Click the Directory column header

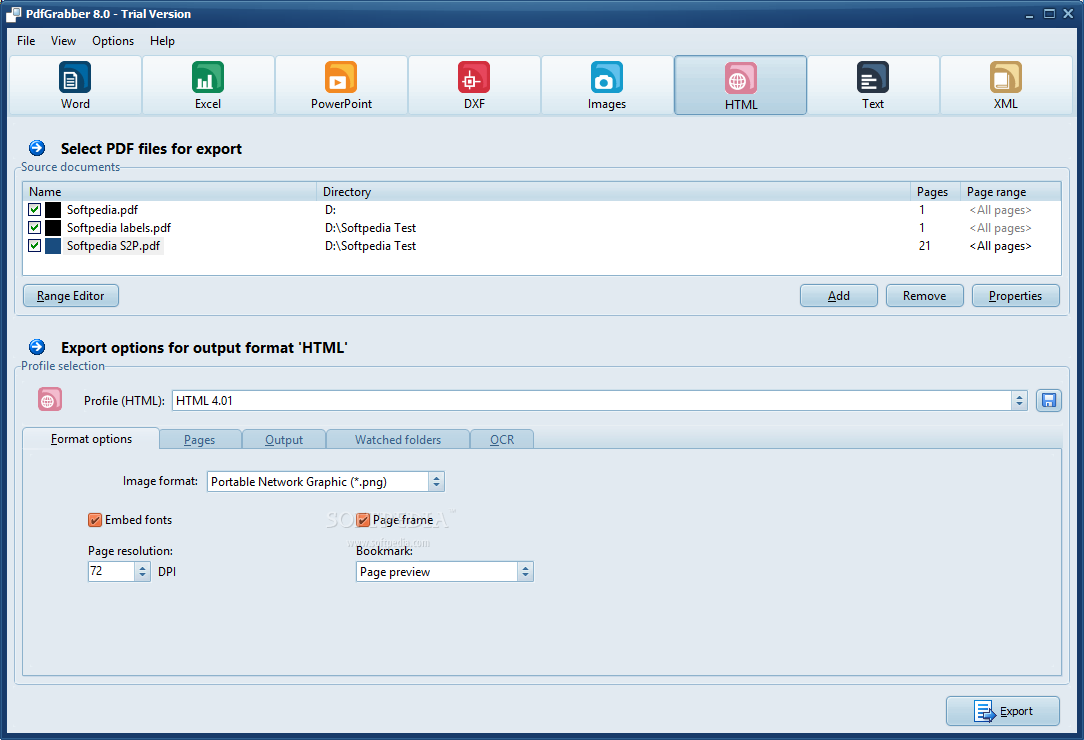pyautogui.click(x=614, y=192)
